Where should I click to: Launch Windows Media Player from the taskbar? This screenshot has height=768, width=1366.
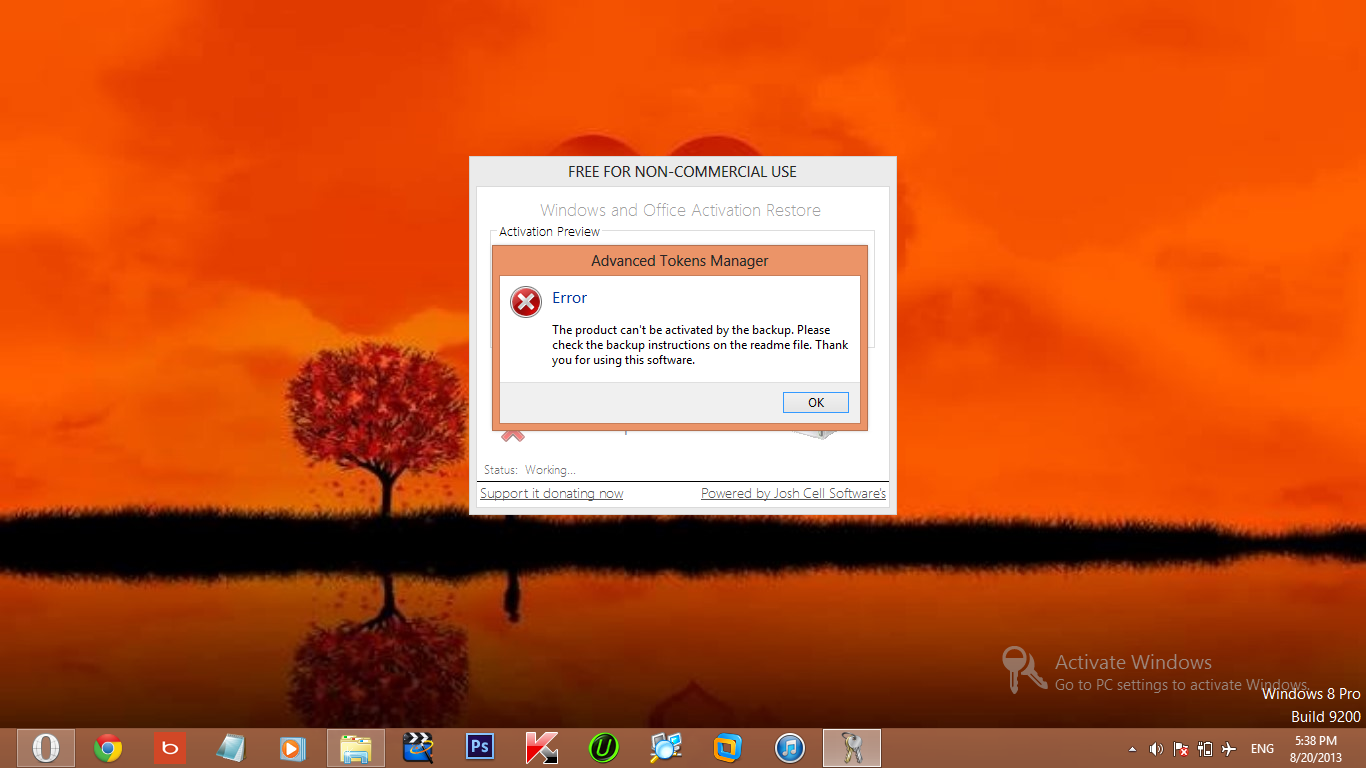[292, 748]
